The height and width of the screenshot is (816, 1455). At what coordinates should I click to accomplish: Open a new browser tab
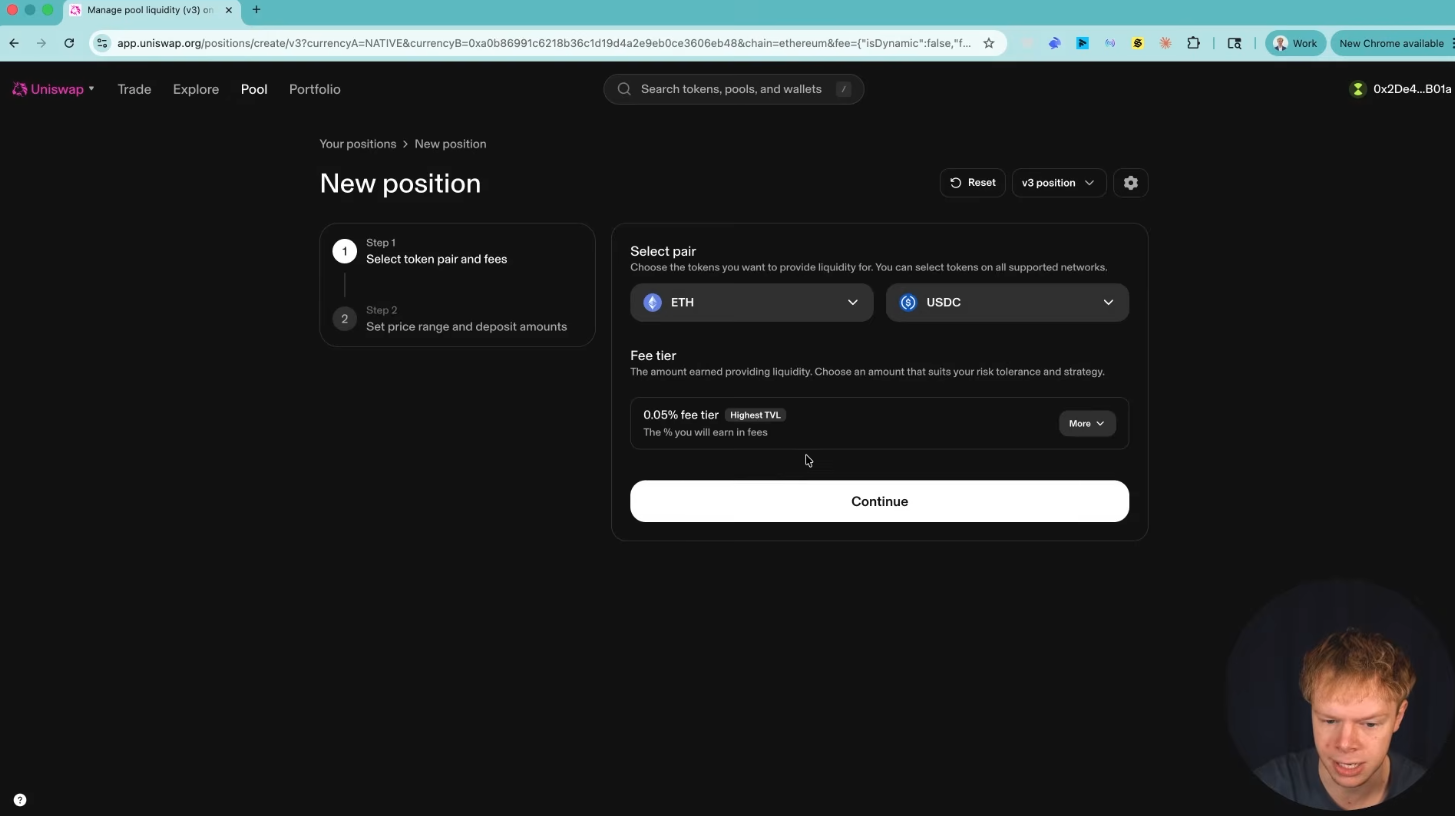(256, 10)
